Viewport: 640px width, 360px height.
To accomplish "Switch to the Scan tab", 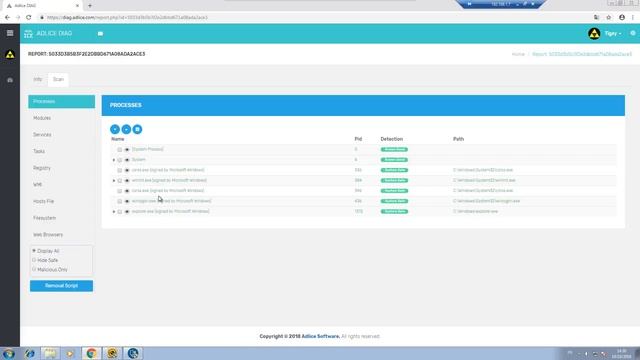I will [x=58, y=79].
